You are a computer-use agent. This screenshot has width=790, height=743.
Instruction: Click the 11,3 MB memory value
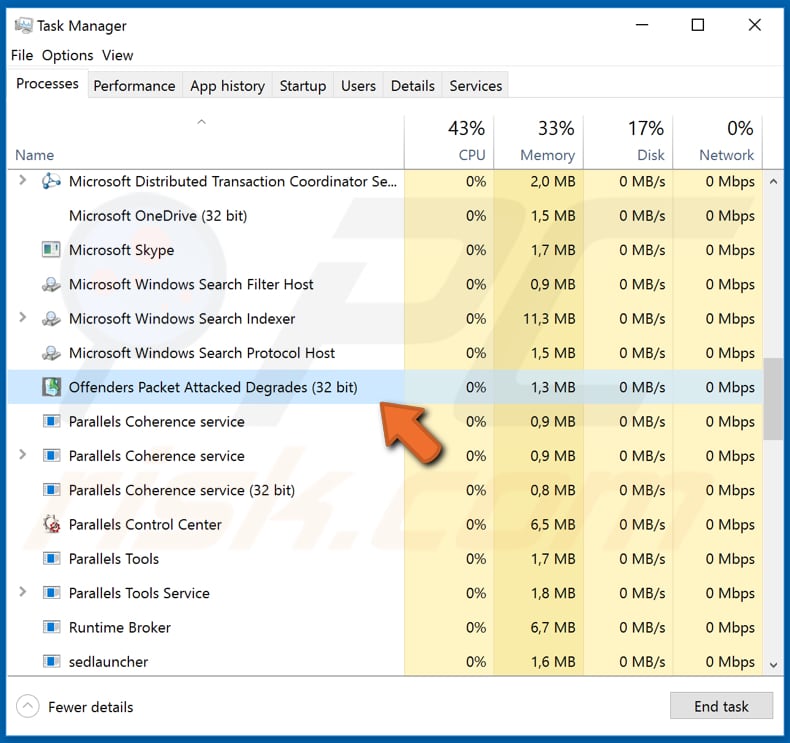549,318
